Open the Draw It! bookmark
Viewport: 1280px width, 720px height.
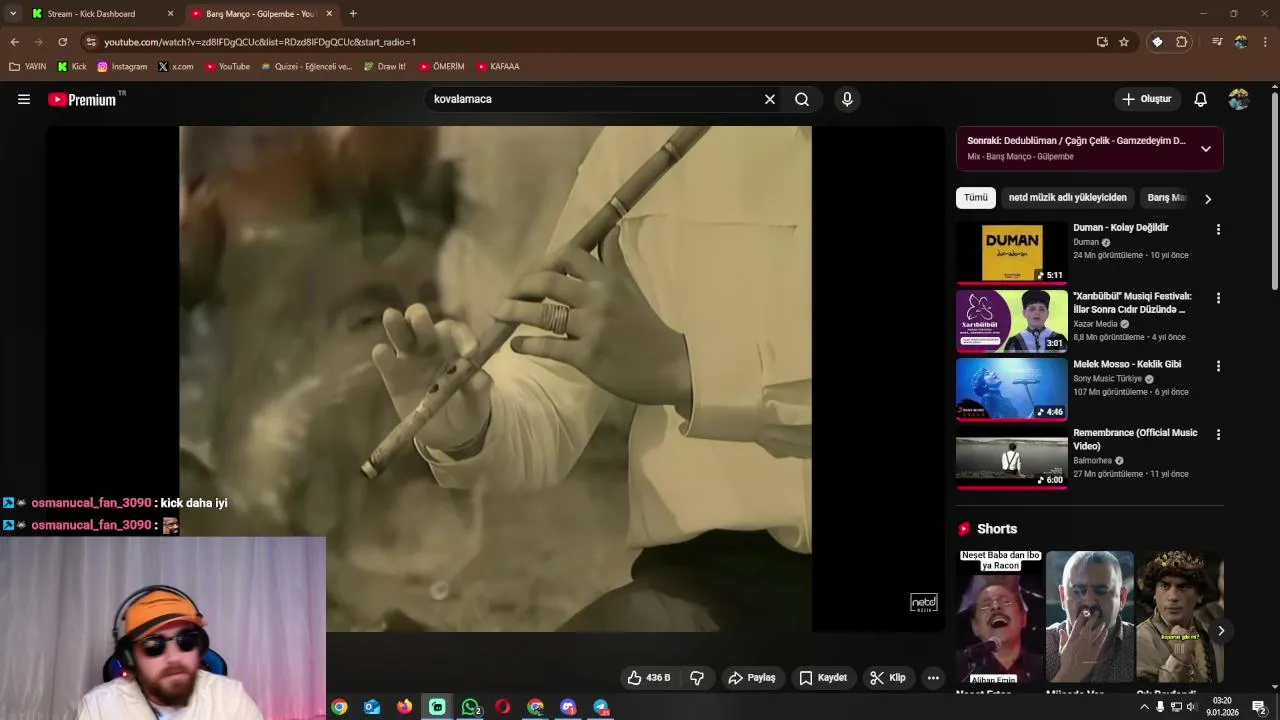coord(384,67)
